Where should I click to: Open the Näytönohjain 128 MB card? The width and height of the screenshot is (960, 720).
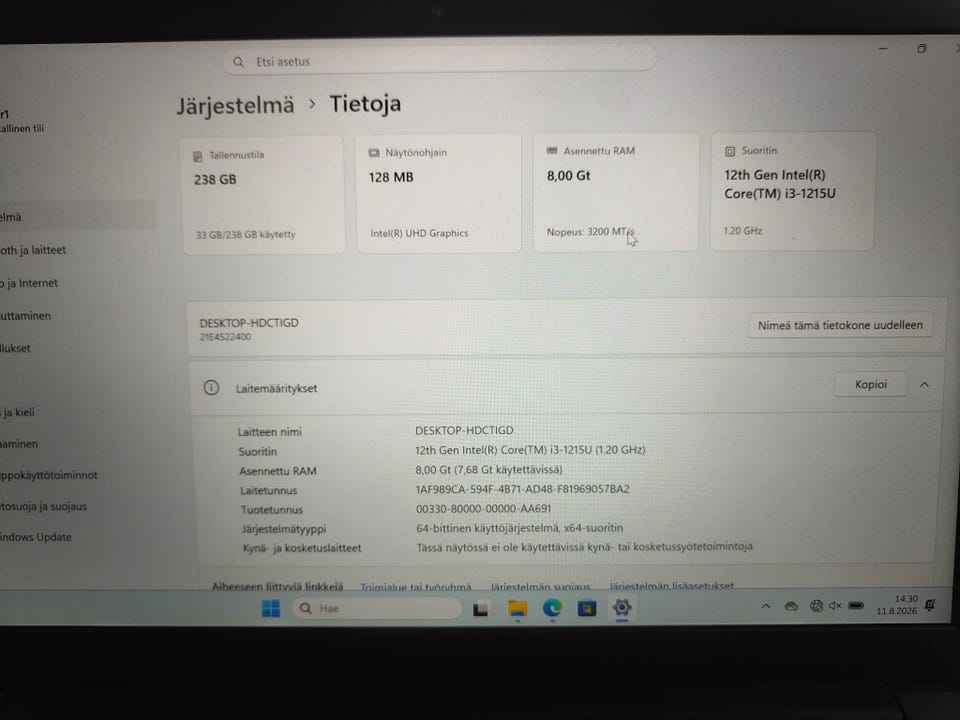pyautogui.click(x=438, y=193)
